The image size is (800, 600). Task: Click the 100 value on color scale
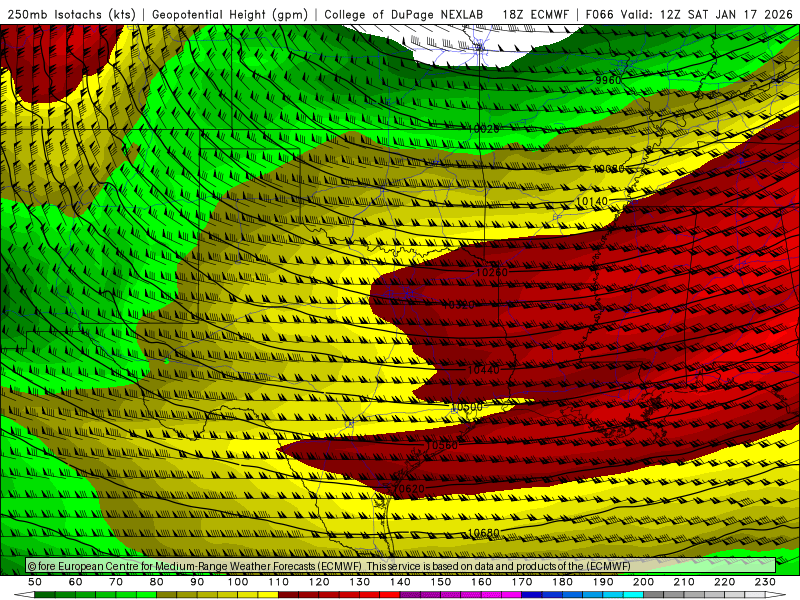pos(238,582)
